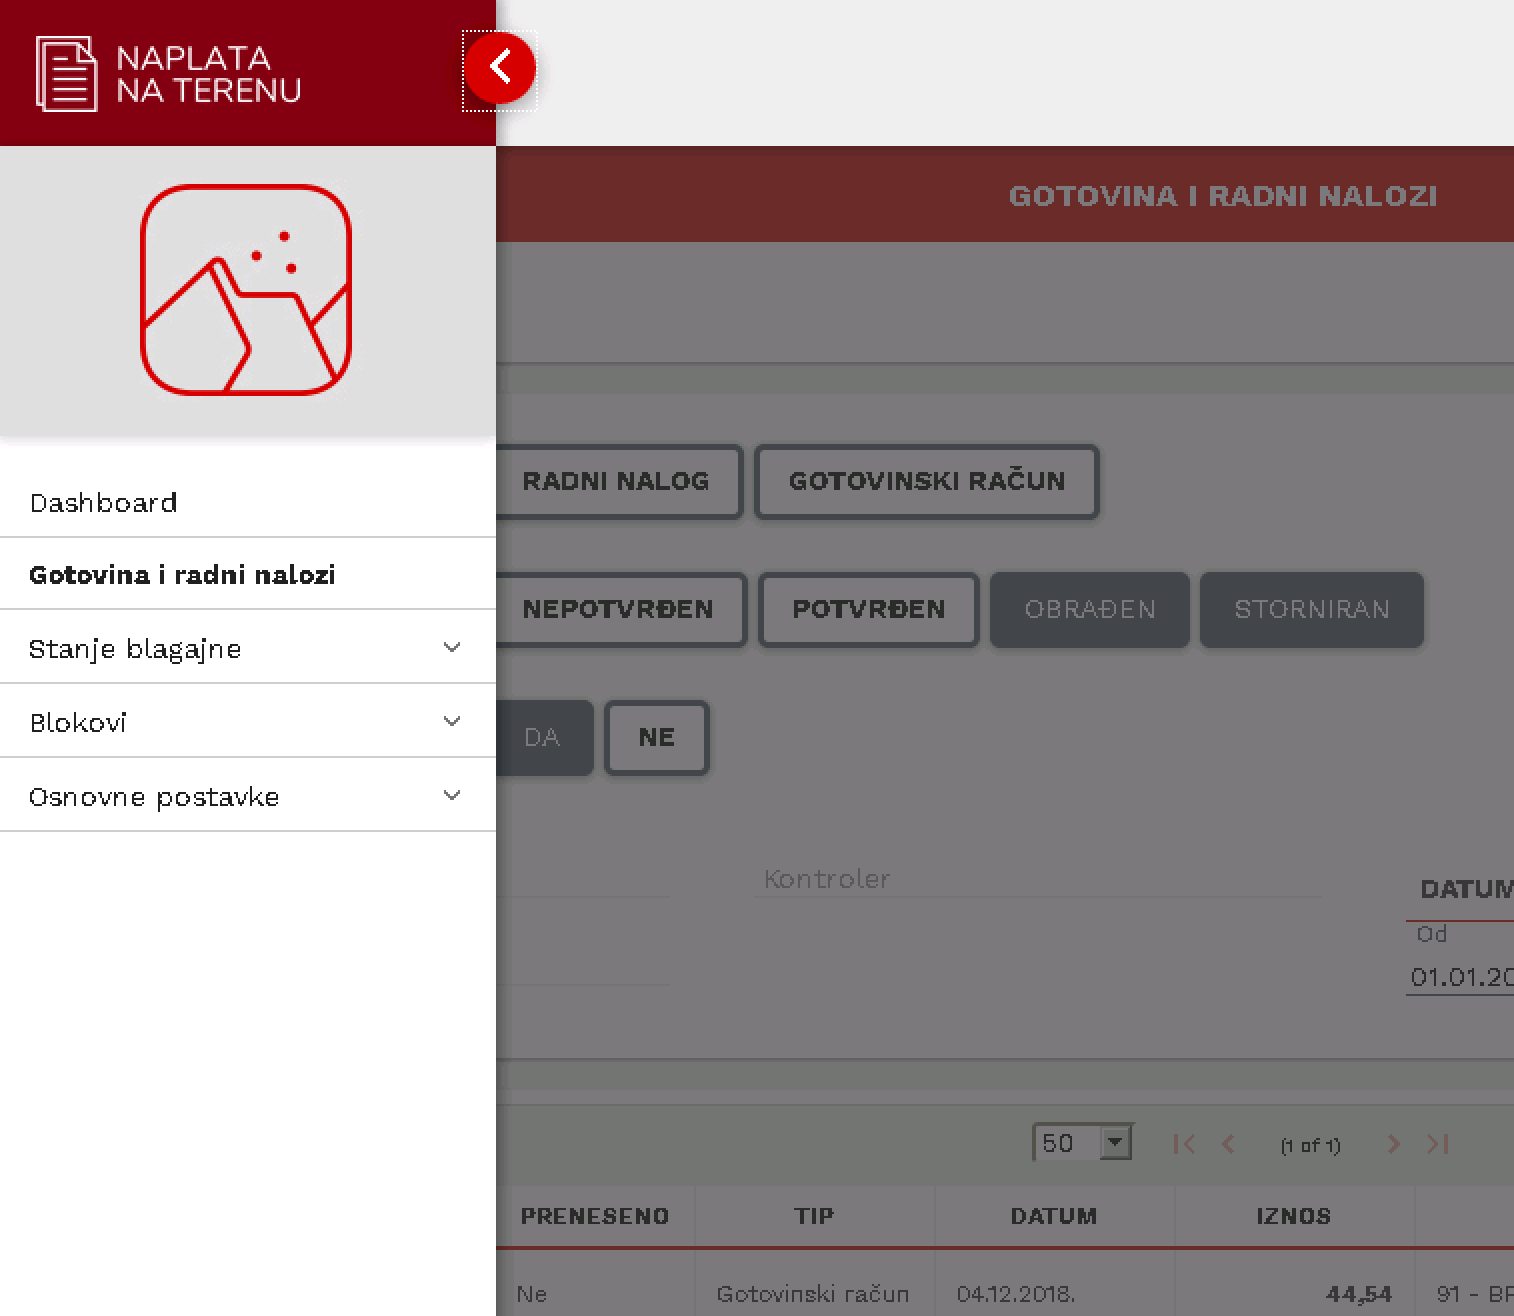Select Gotovina i radni nalozi menu item
Image resolution: width=1514 pixels, height=1316 pixels.
click(x=182, y=575)
